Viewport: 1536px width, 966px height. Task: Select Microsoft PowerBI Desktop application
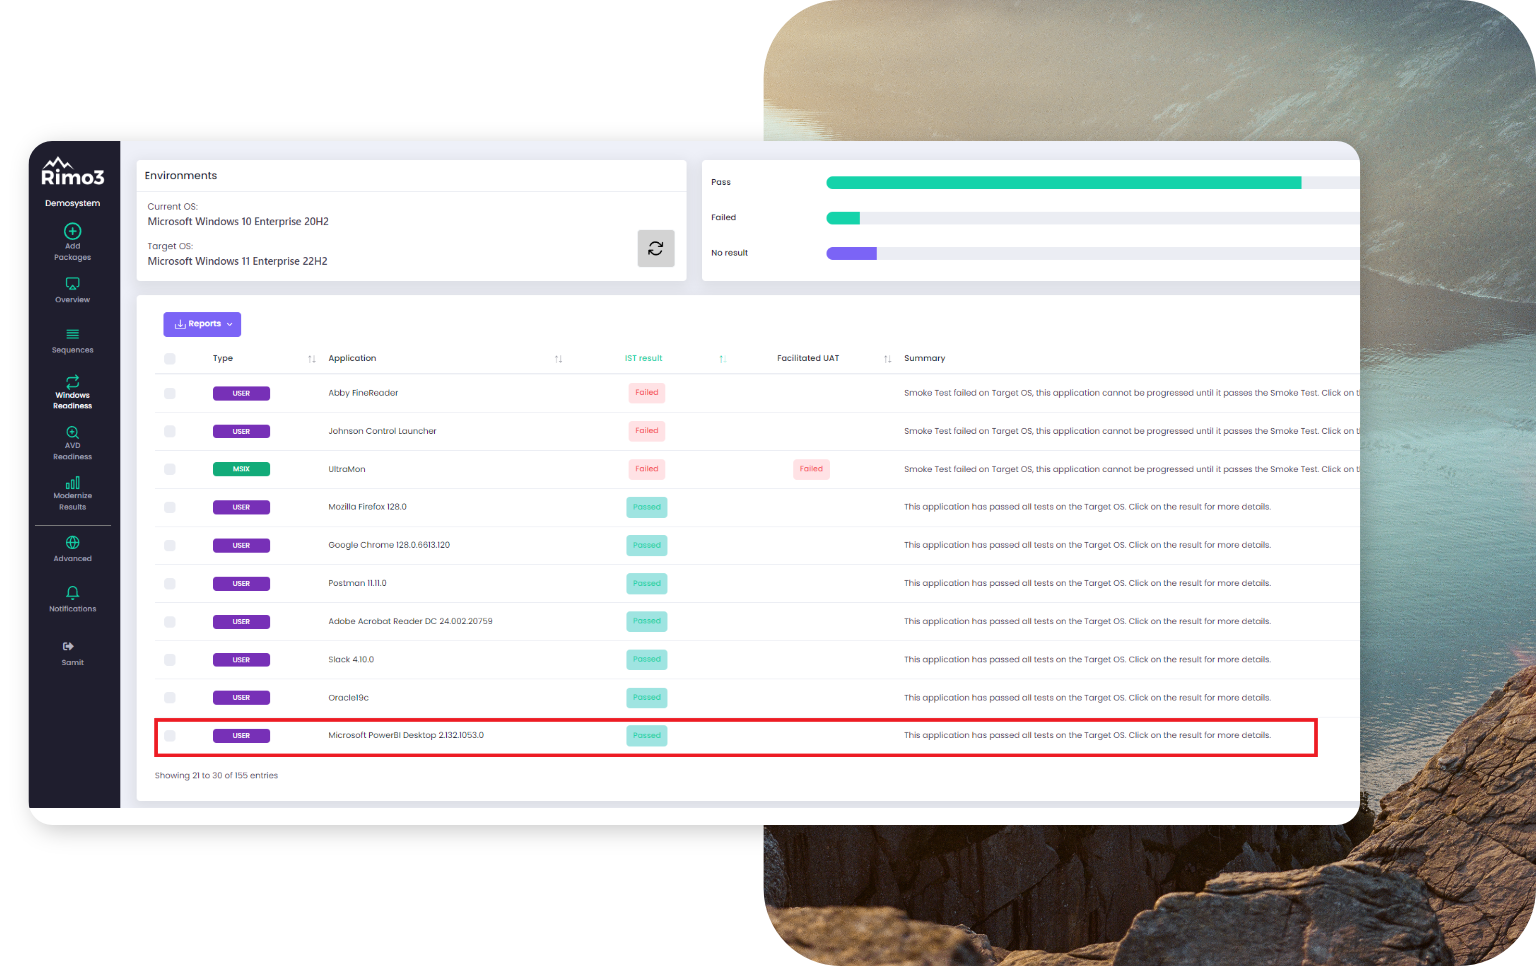pos(406,735)
